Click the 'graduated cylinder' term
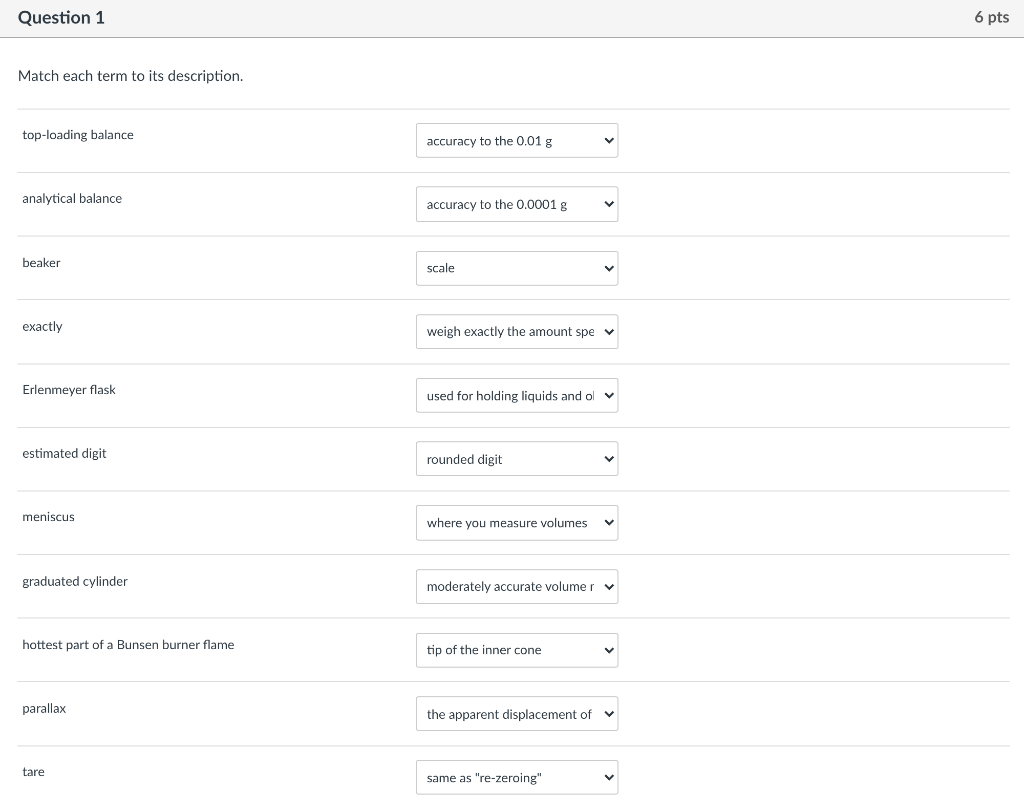 click(75, 581)
